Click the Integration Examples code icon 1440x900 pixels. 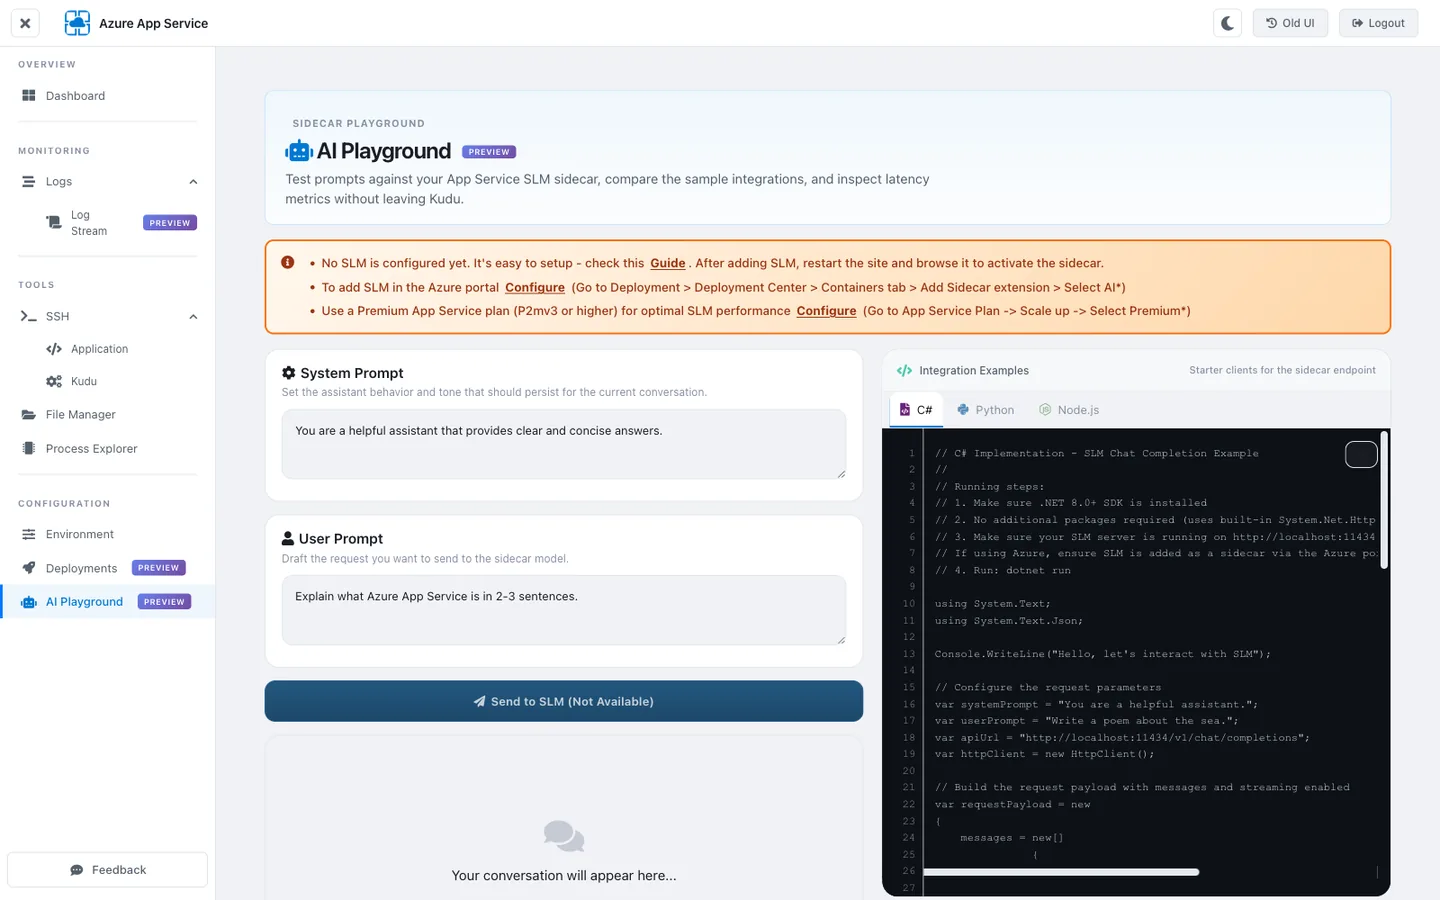point(904,370)
